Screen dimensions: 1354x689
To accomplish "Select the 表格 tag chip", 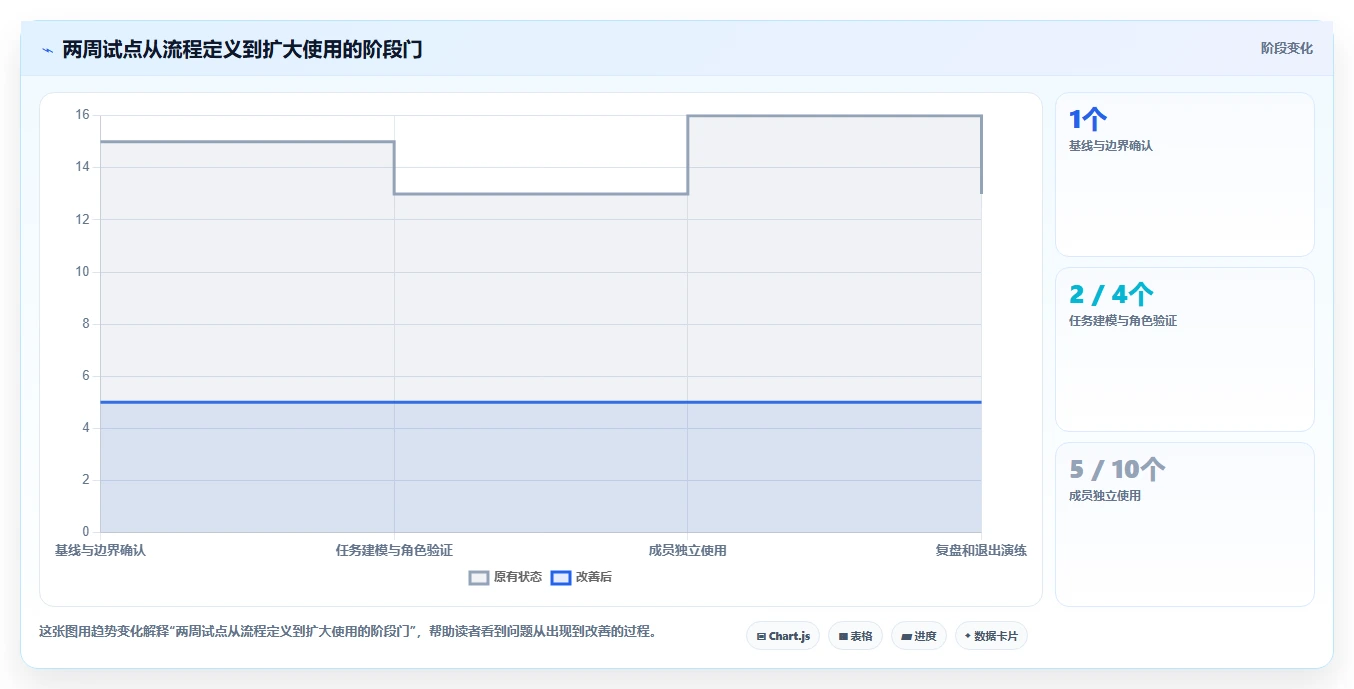I will point(855,636).
